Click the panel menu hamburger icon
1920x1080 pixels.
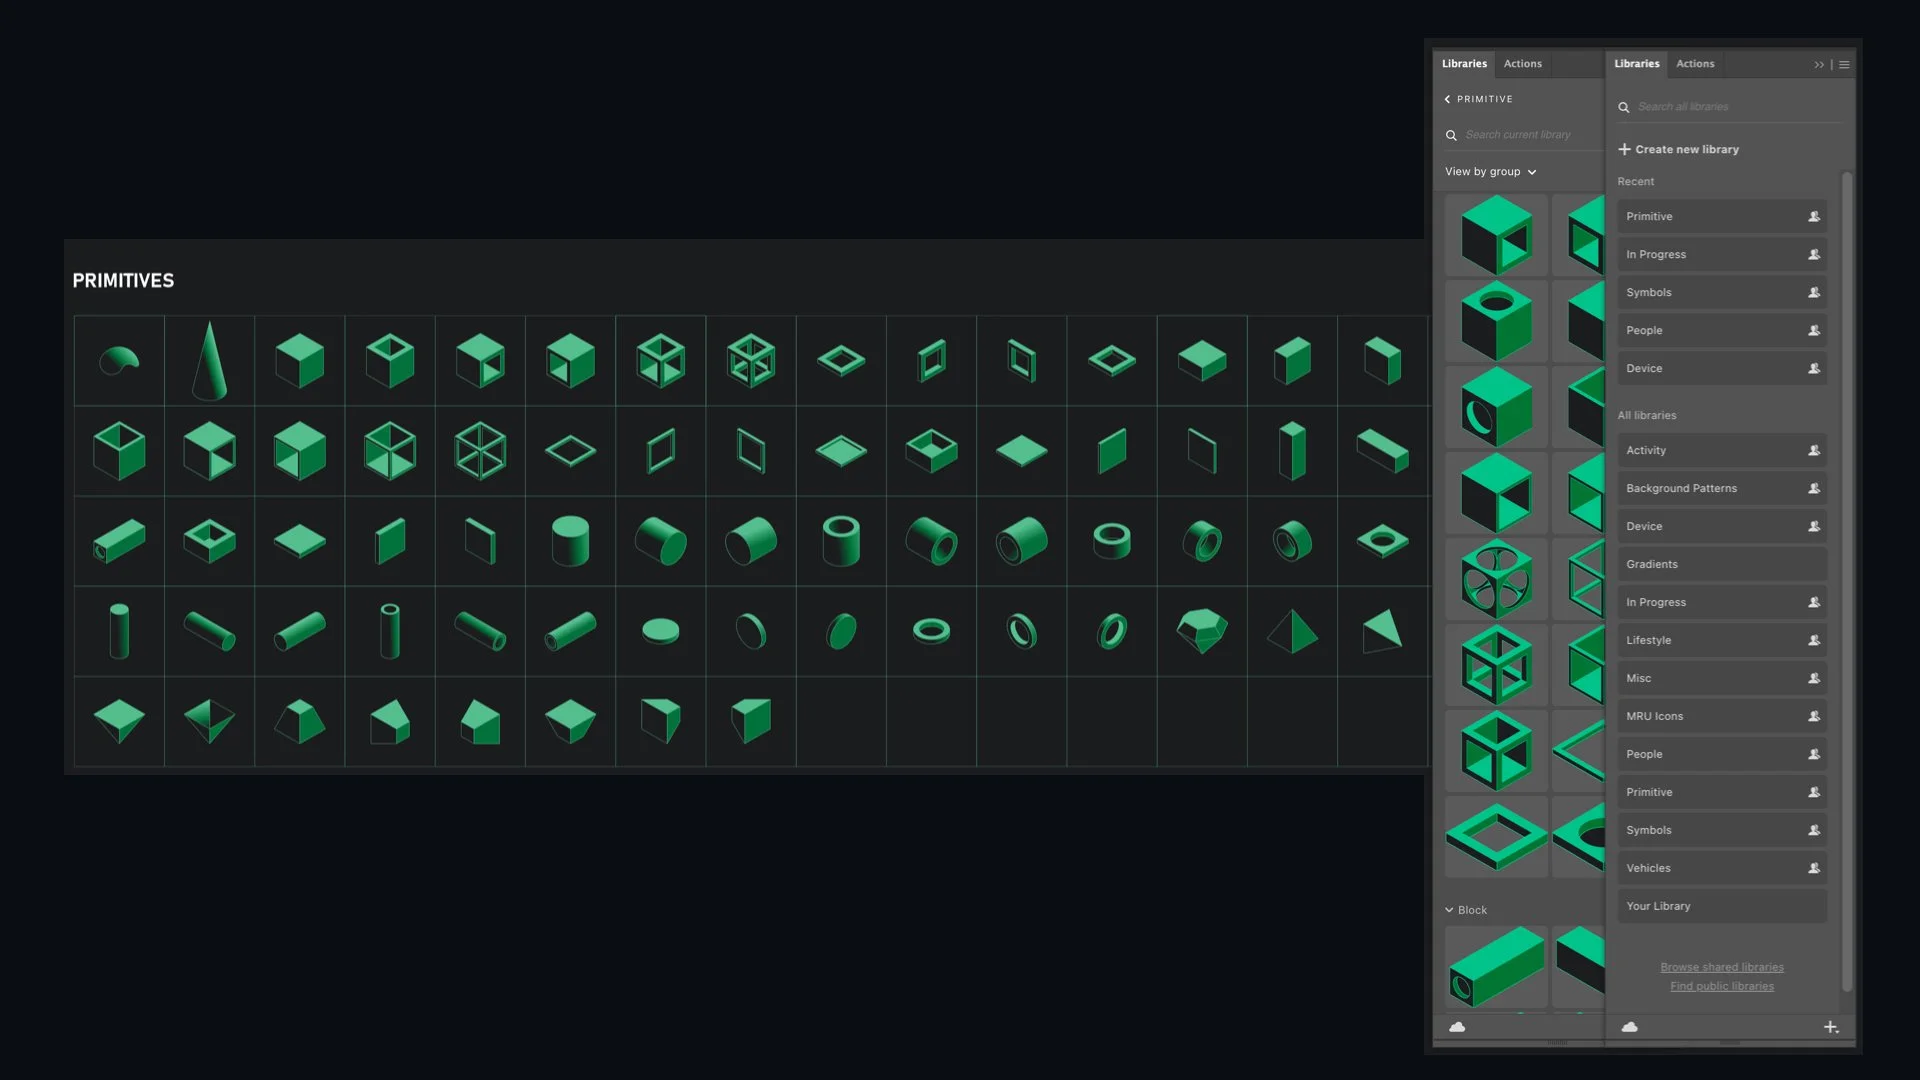tap(1844, 65)
